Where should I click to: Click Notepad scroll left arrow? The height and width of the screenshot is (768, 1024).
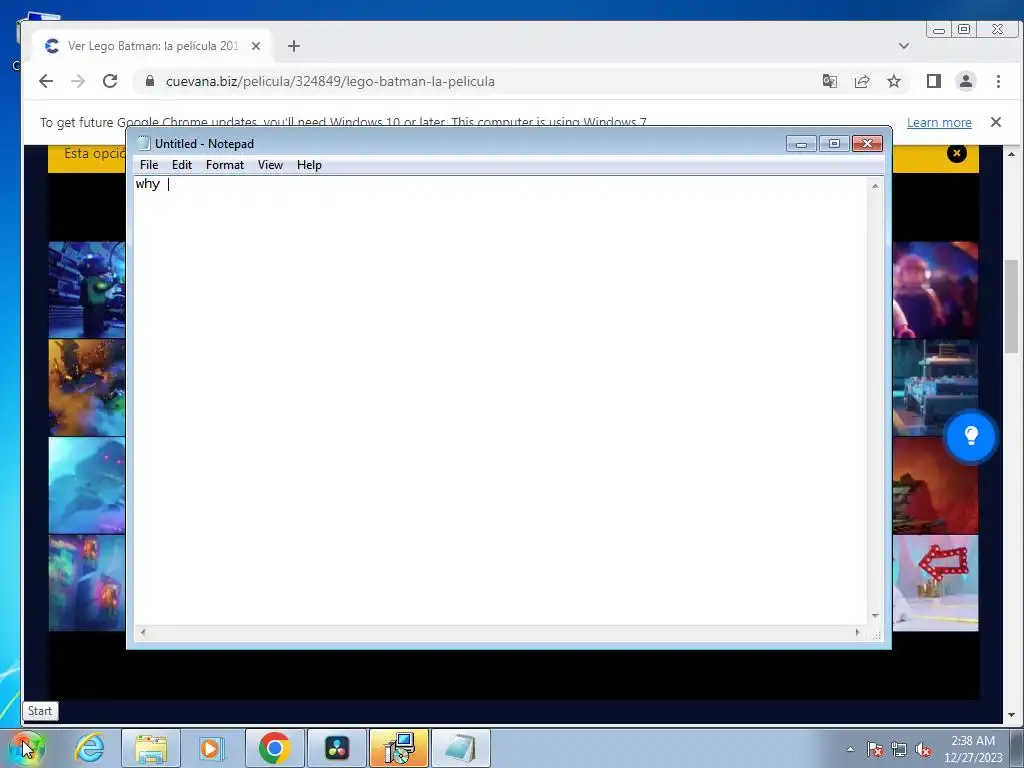click(x=143, y=632)
